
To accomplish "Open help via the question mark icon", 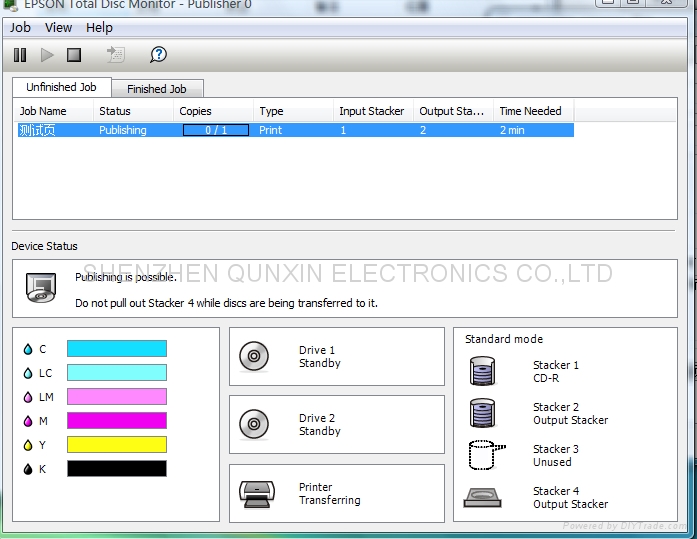I will [x=158, y=55].
